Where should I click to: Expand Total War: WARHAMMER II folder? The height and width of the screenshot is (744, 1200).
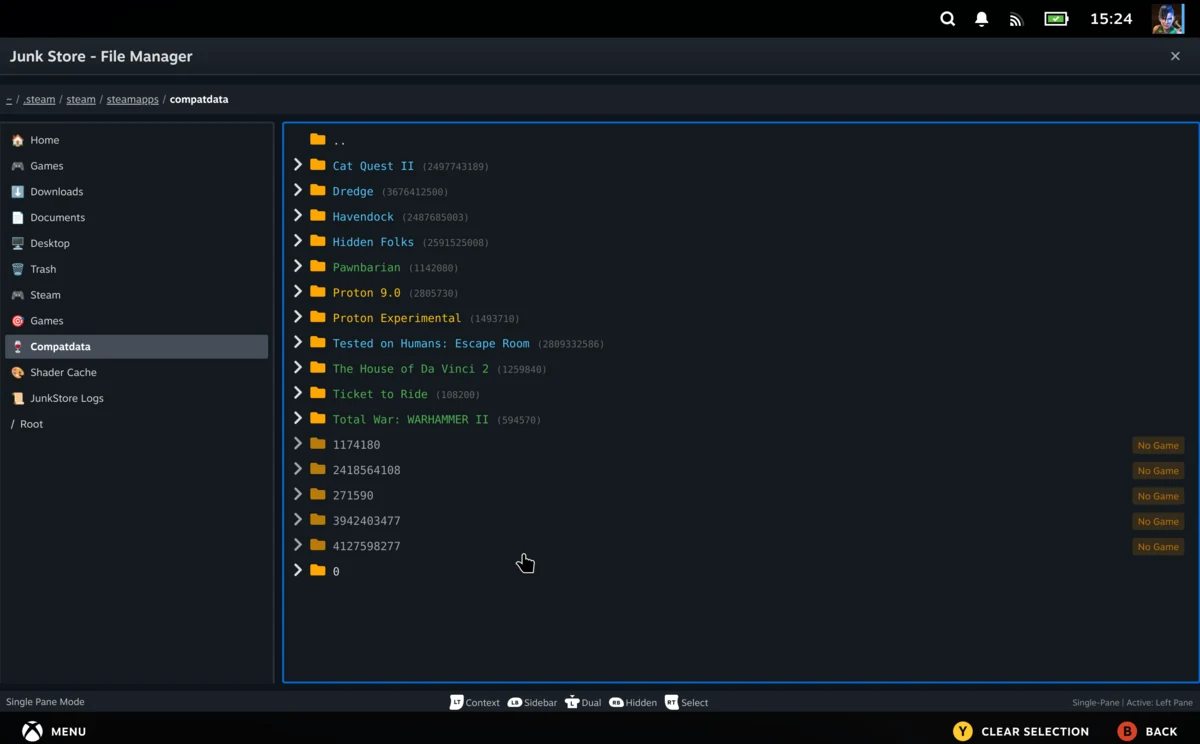click(x=298, y=418)
